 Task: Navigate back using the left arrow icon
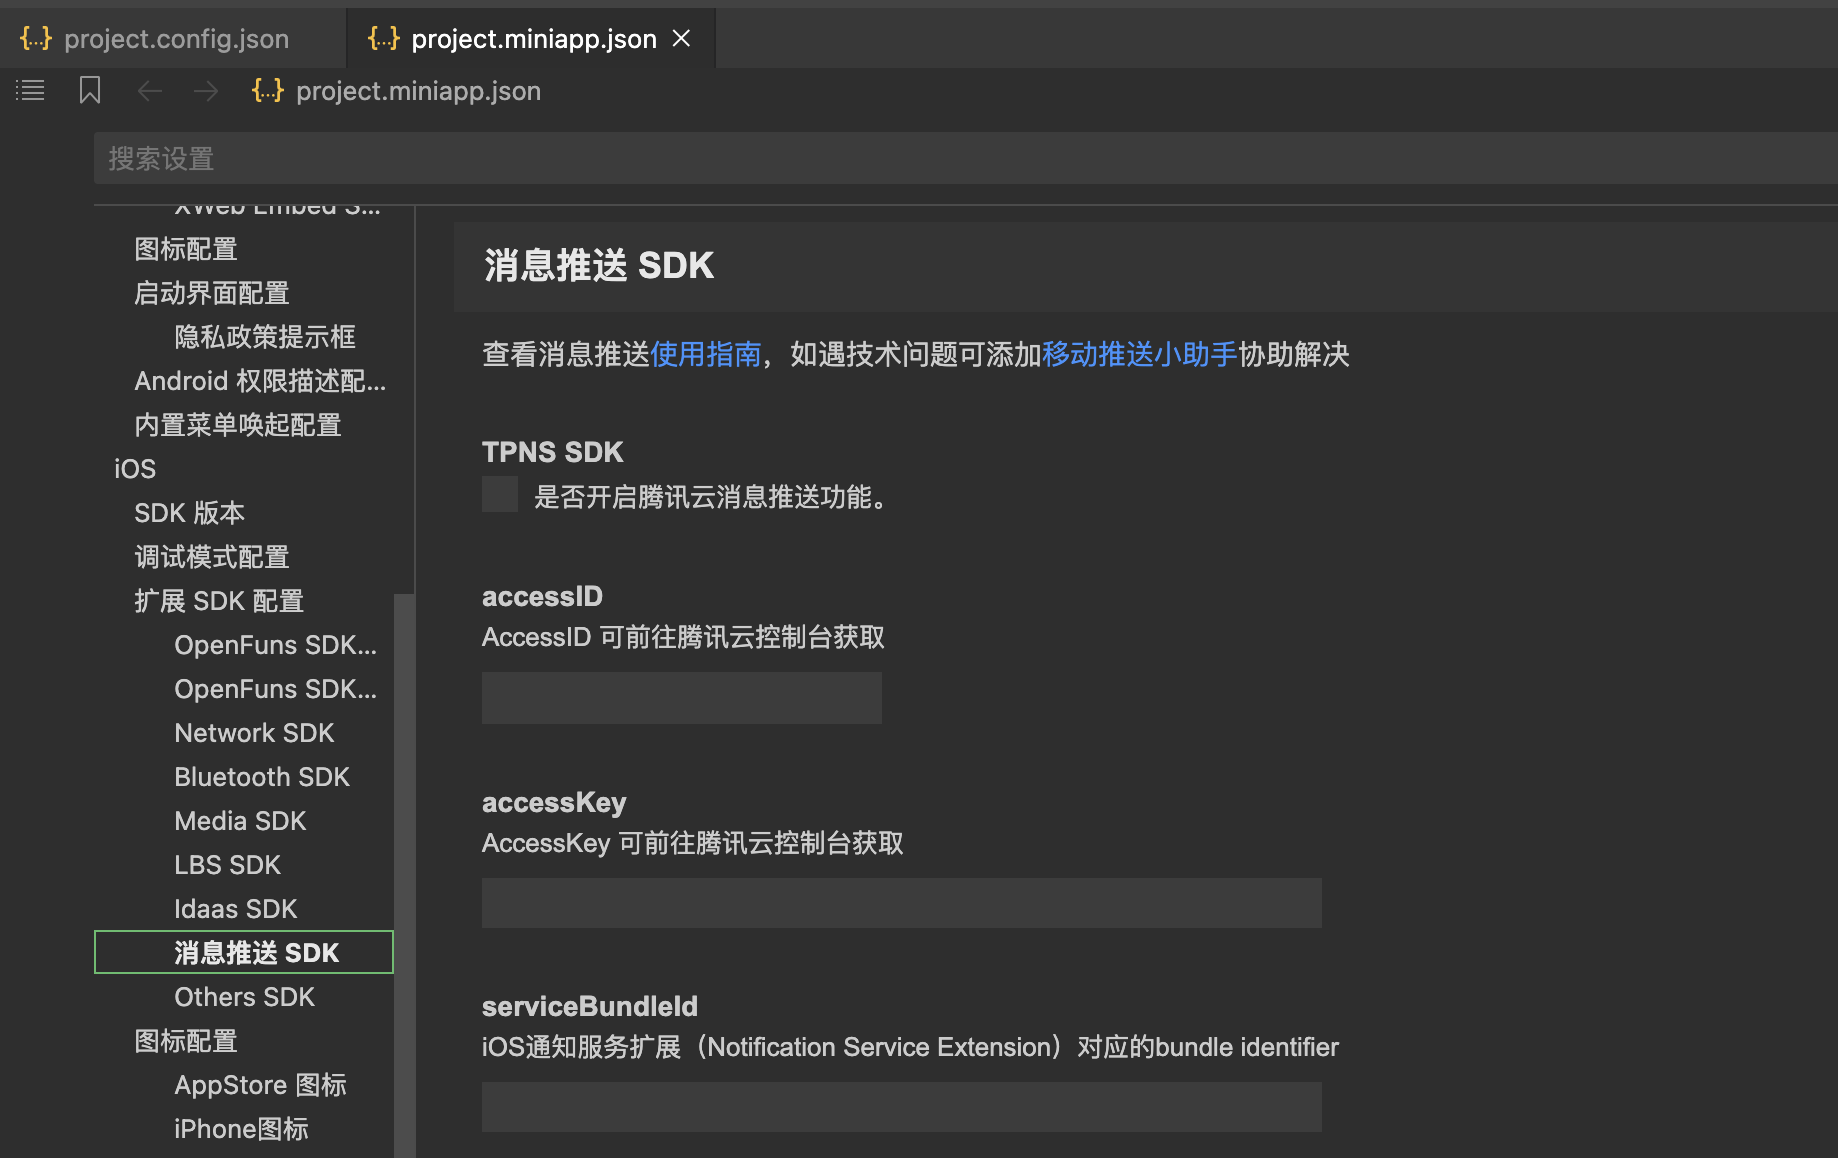pos(149,90)
